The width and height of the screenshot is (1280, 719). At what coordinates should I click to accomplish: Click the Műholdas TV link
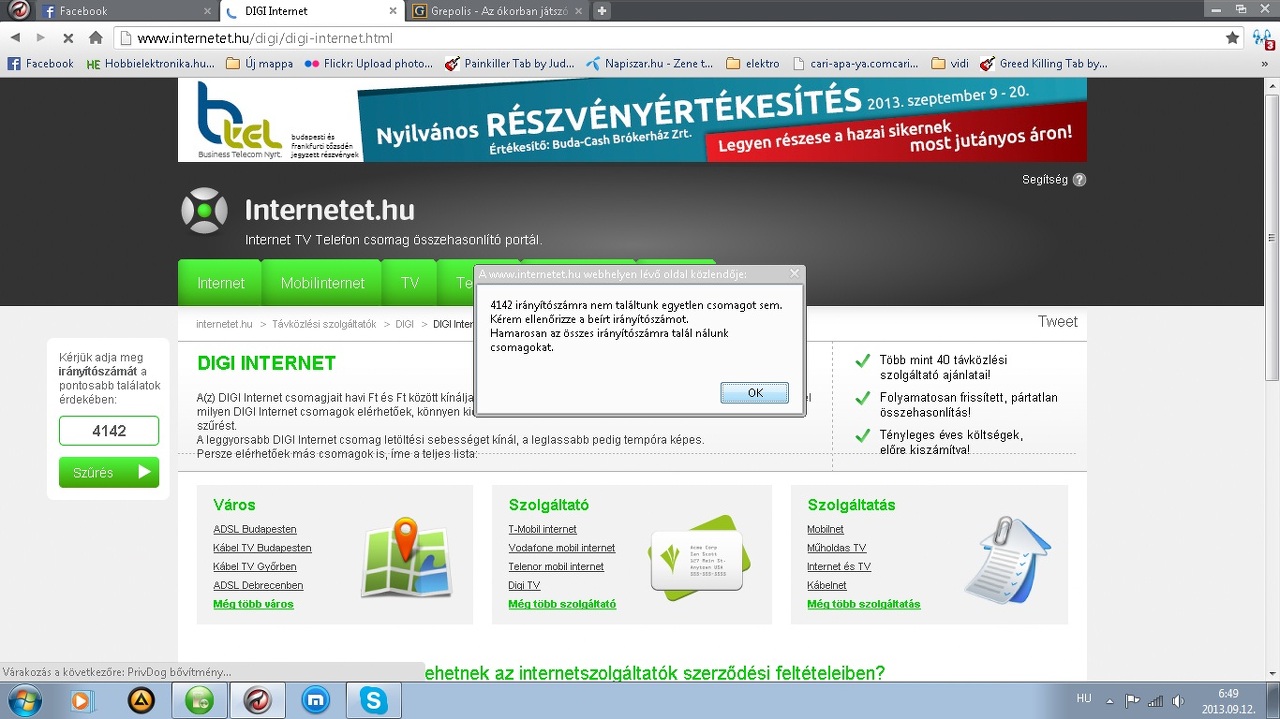[x=837, y=548]
